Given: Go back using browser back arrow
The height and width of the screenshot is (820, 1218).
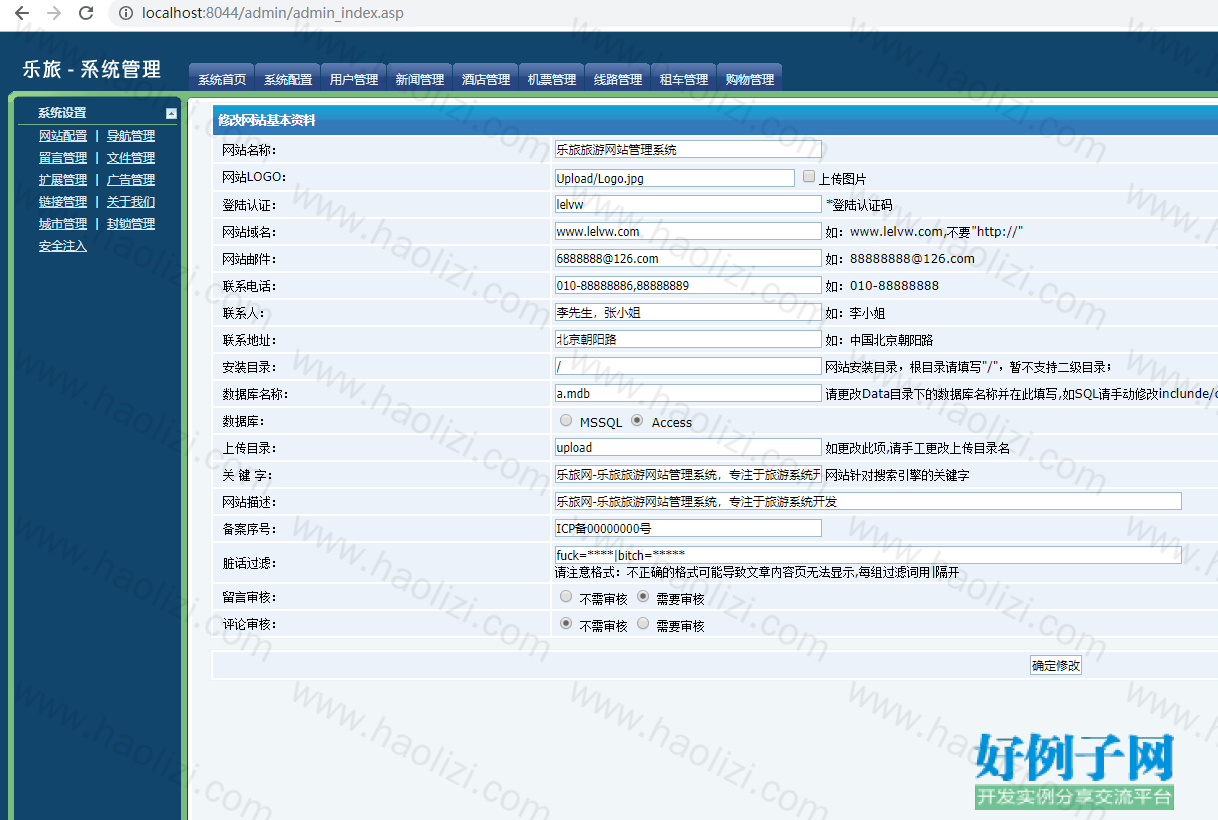Looking at the screenshot, I should [x=21, y=13].
